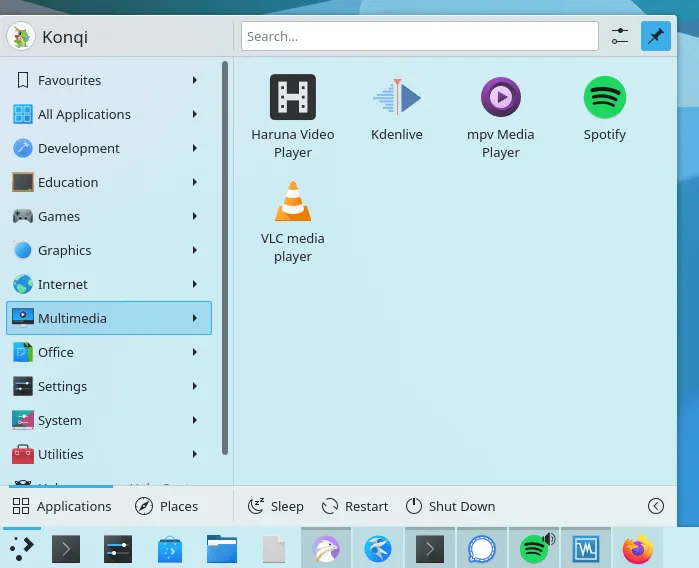699x568 pixels.
Task: Open the Internet category submenu
Action: [108, 284]
